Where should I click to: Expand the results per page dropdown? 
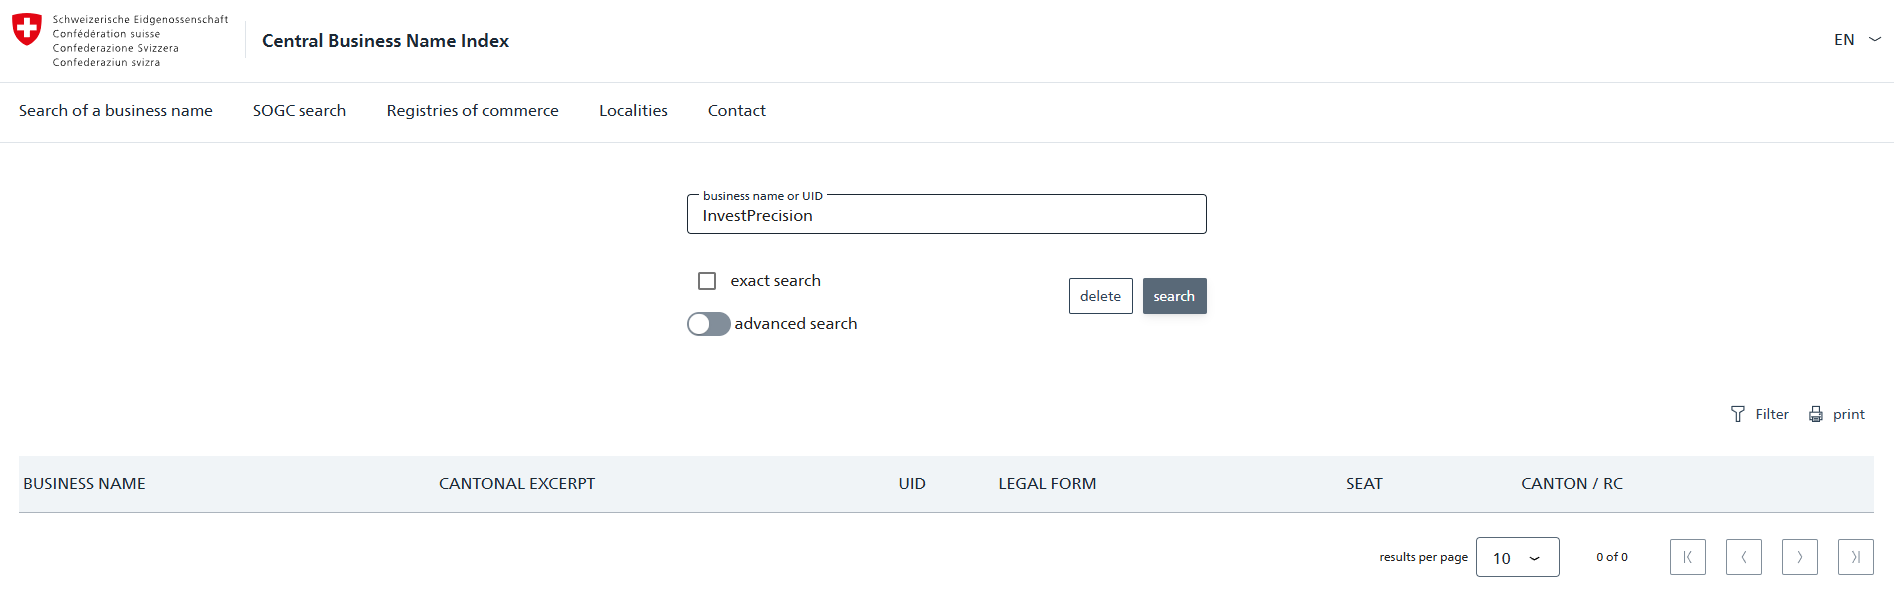click(x=1517, y=558)
